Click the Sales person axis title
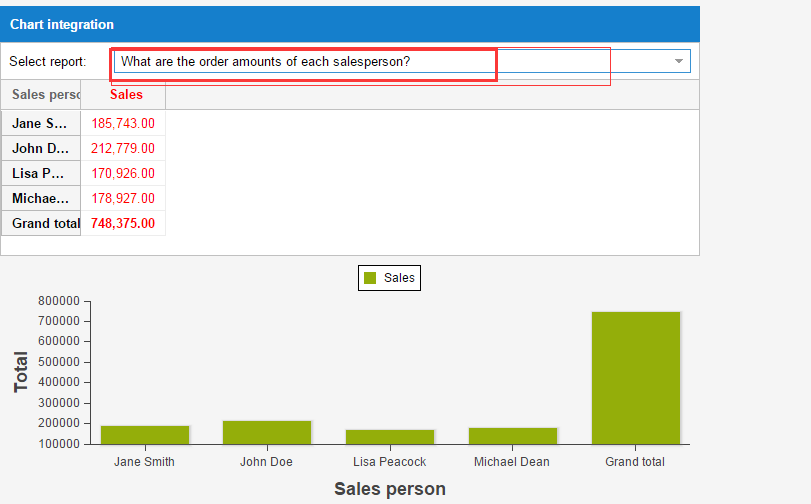The width and height of the screenshot is (811, 504). click(x=389, y=488)
